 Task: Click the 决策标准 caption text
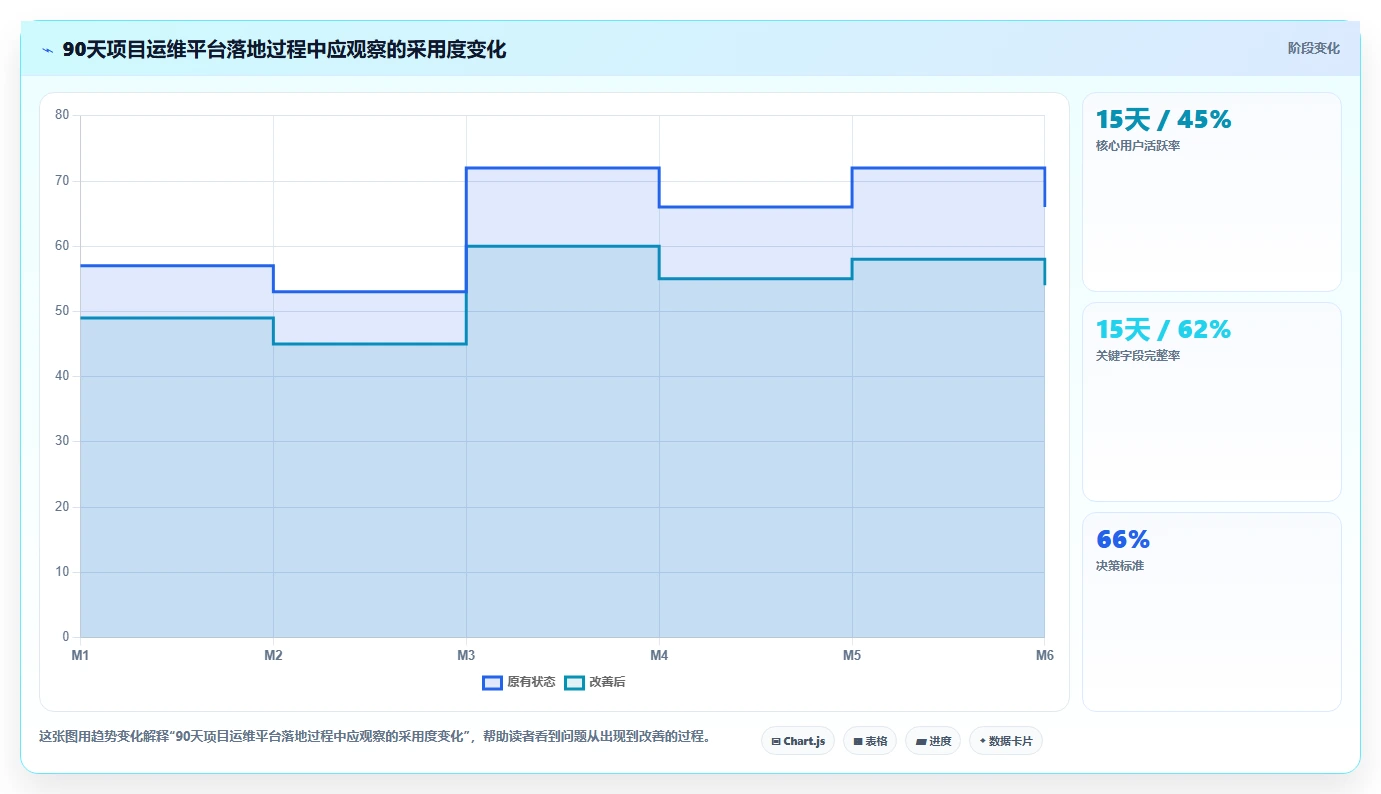[1120, 566]
